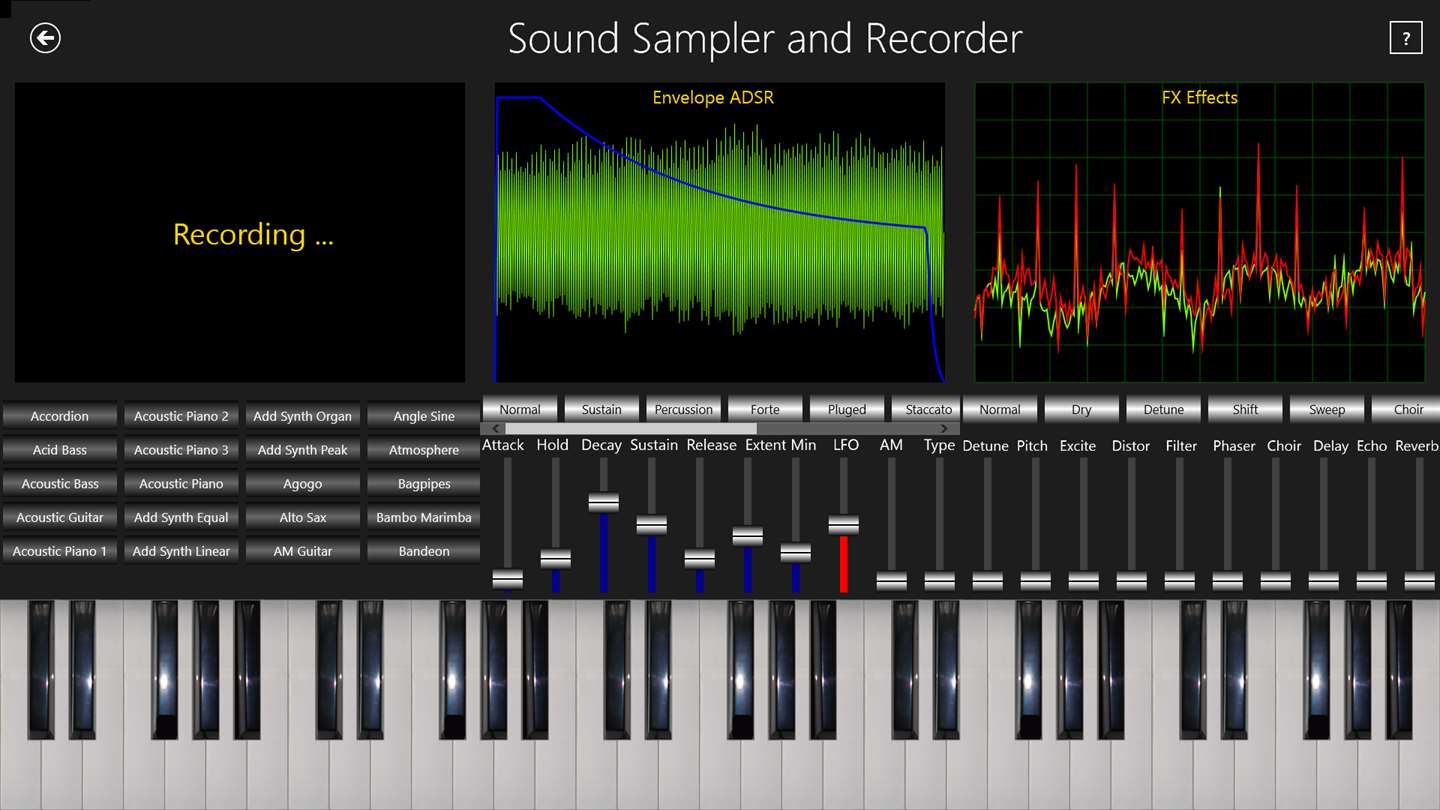Click the Release slider handle
The height and width of the screenshot is (810, 1440).
click(700, 558)
